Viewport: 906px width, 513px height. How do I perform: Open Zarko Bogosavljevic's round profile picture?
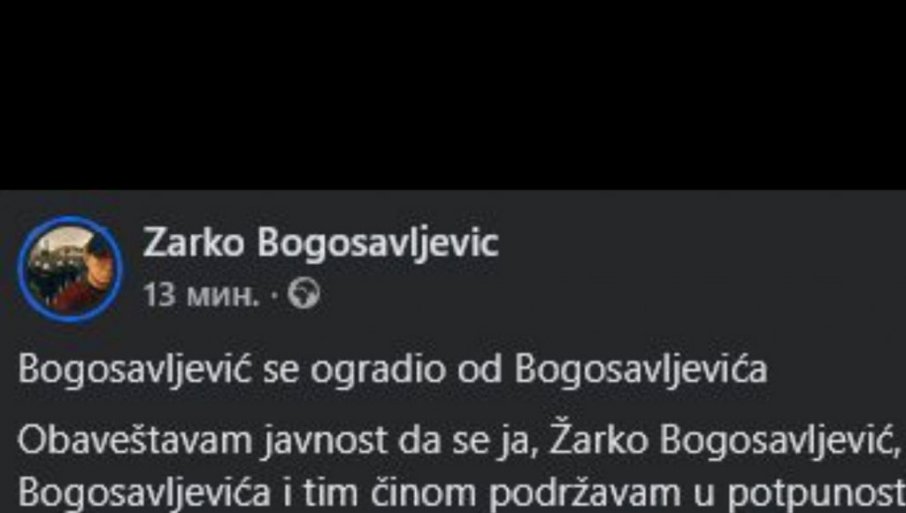[70, 269]
